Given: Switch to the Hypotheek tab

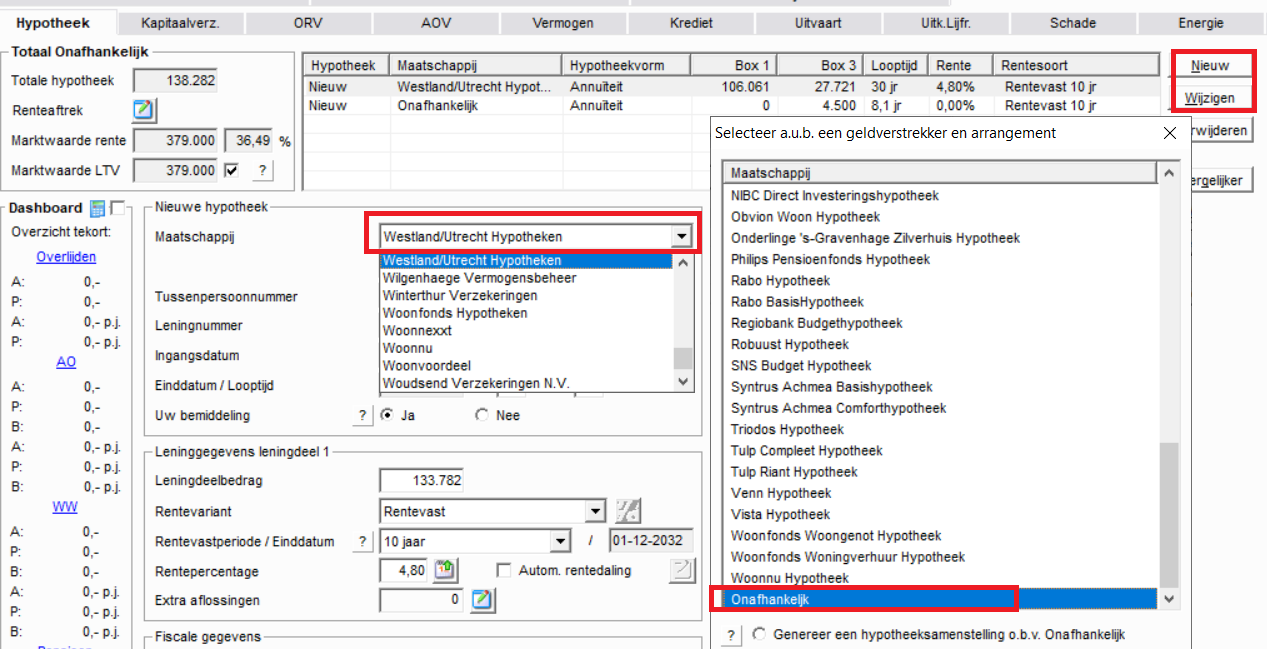Looking at the screenshot, I should pyautogui.click(x=54, y=23).
